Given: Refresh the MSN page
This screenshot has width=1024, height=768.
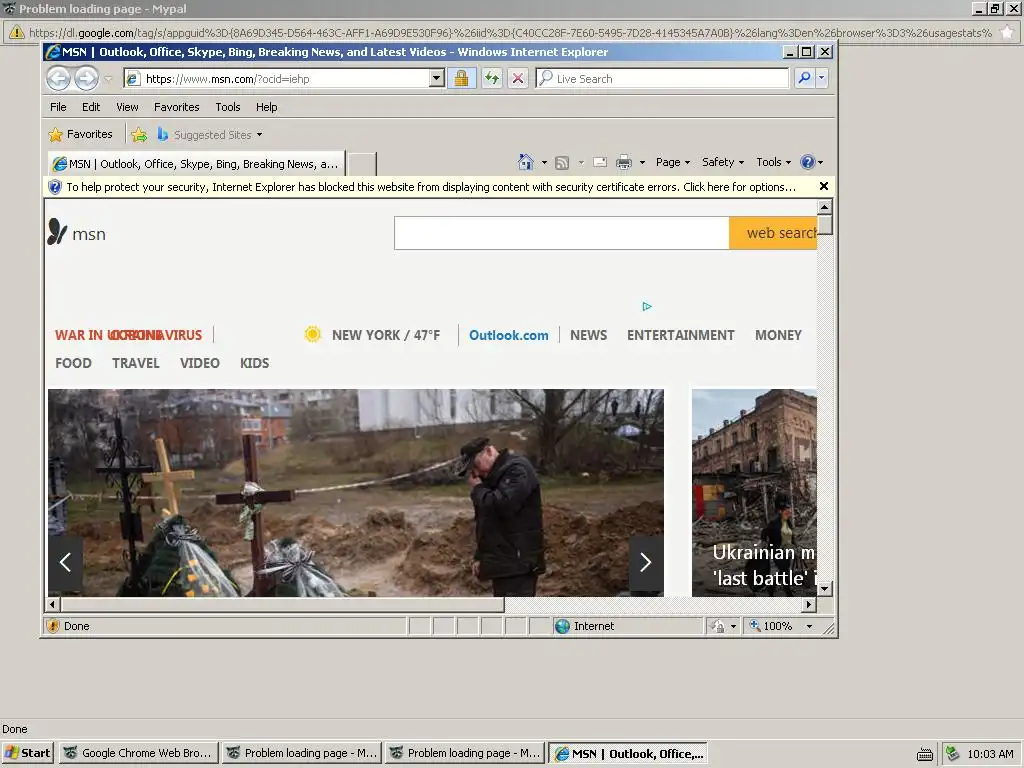Looking at the screenshot, I should tap(492, 78).
